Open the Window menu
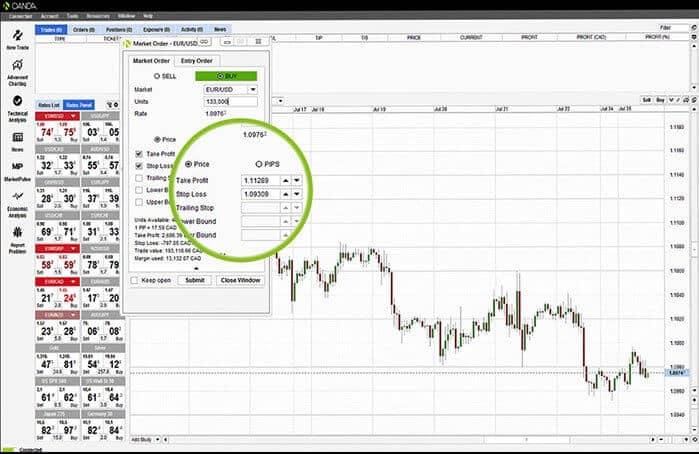This screenshot has width=699, height=454. [x=127, y=16]
